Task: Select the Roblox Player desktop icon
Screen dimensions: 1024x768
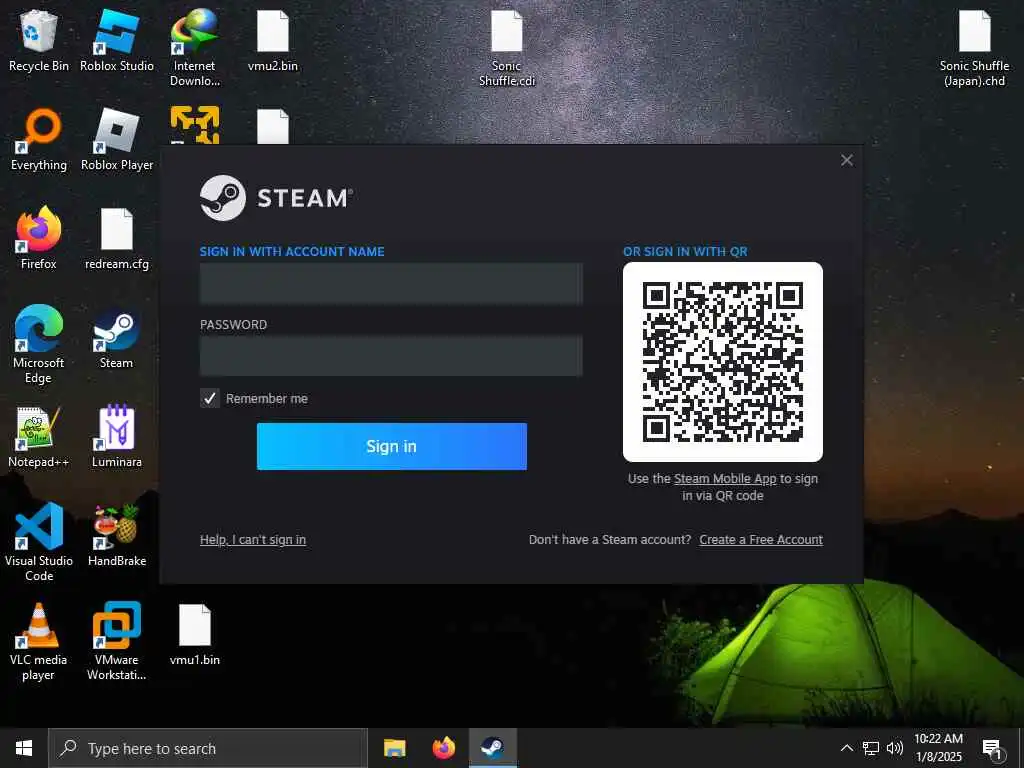Action: [x=117, y=140]
